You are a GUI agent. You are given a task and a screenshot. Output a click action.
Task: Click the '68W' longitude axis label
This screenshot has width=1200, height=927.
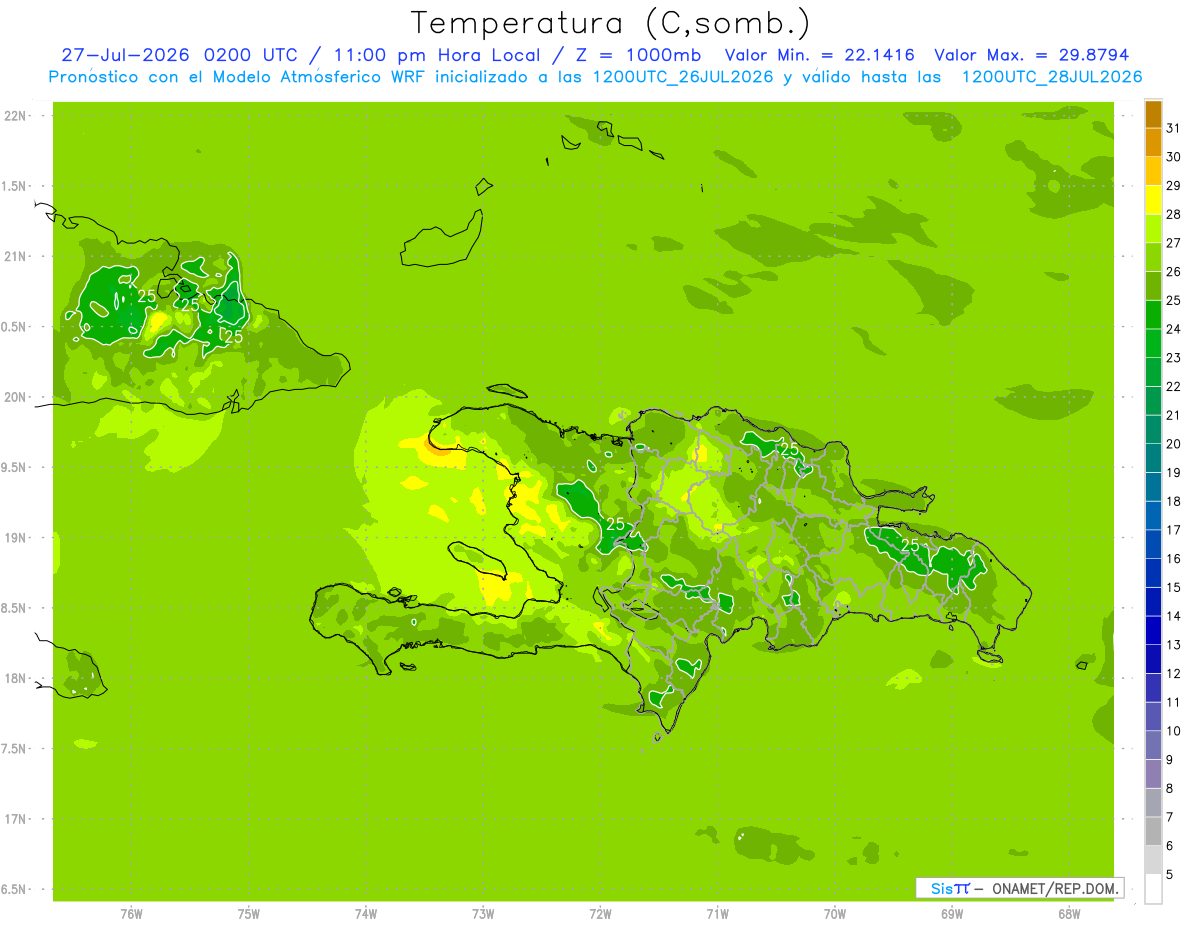(x=1069, y=914)
